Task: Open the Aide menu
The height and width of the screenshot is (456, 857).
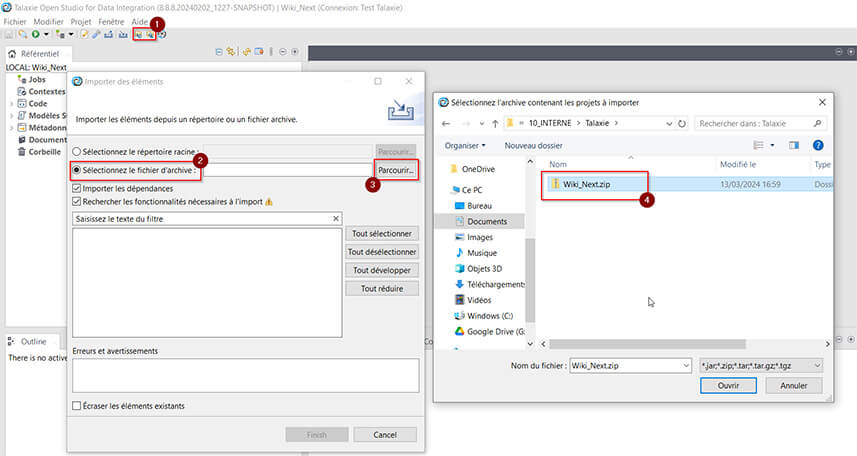Action: (139, 22)
